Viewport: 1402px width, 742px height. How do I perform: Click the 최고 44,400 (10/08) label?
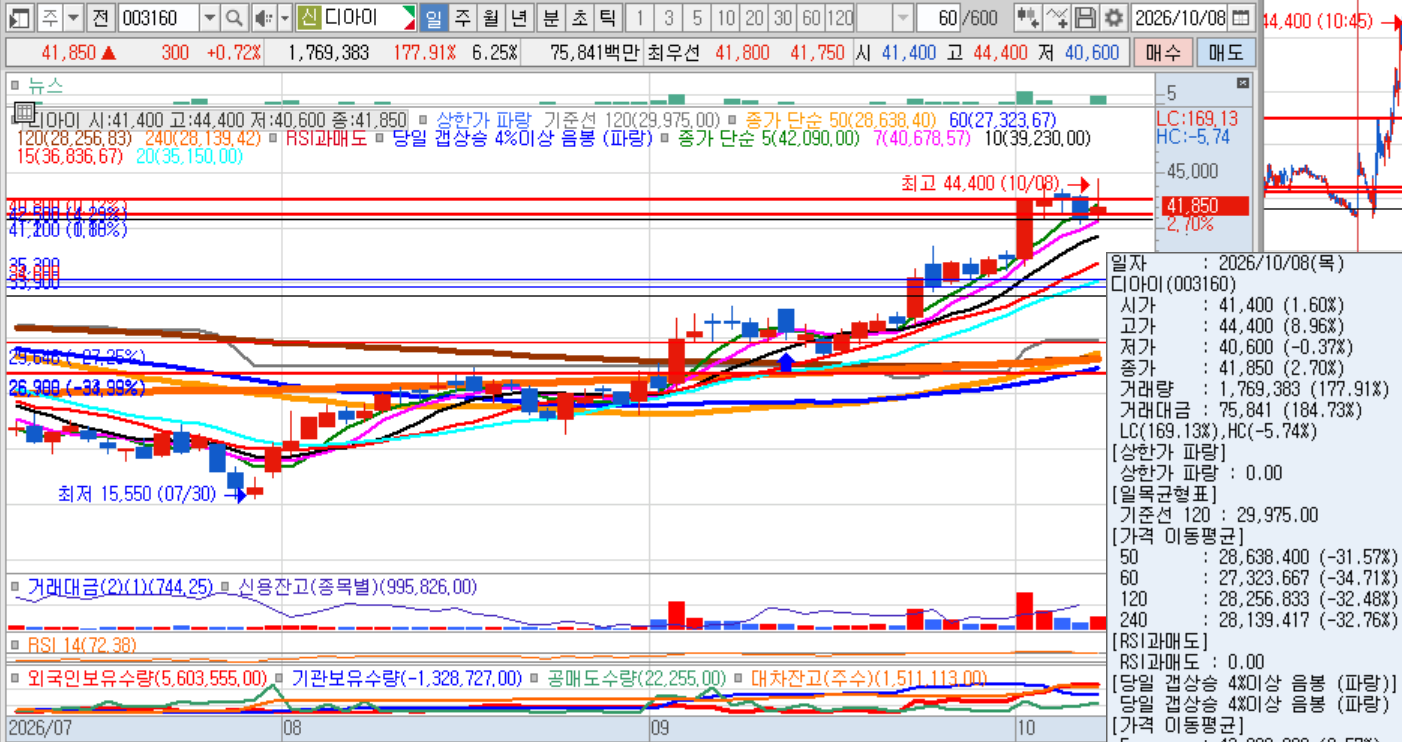pyautogui.click(x=979, y=183)
